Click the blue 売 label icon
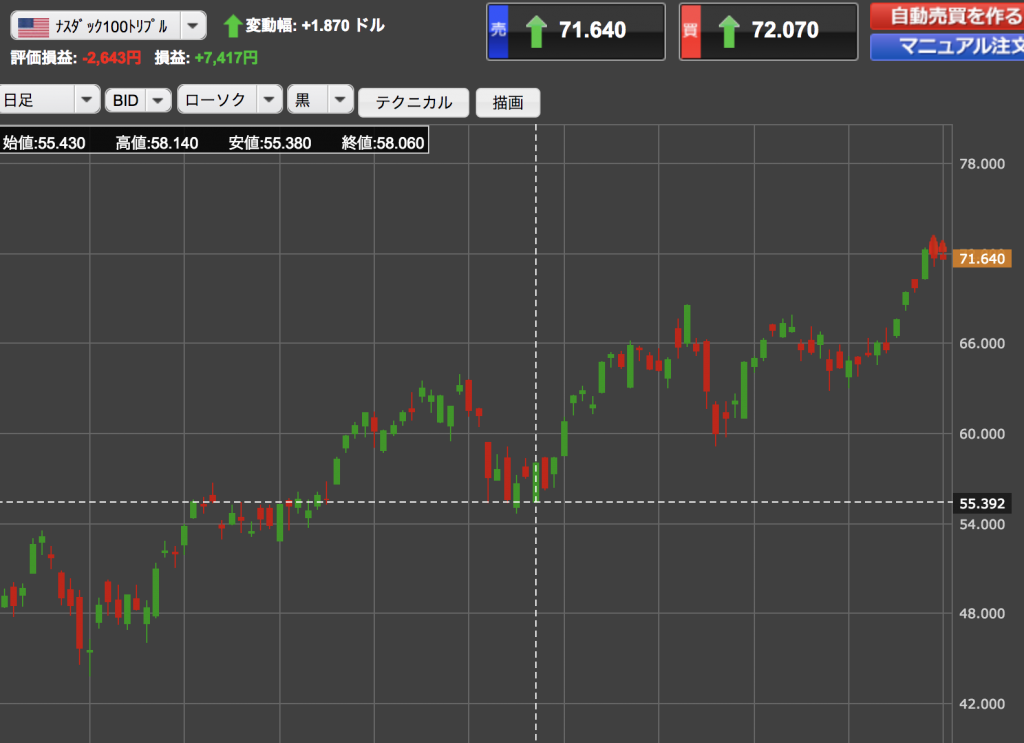The width and height of the screenshot is (1024, 743). [498, 31]
